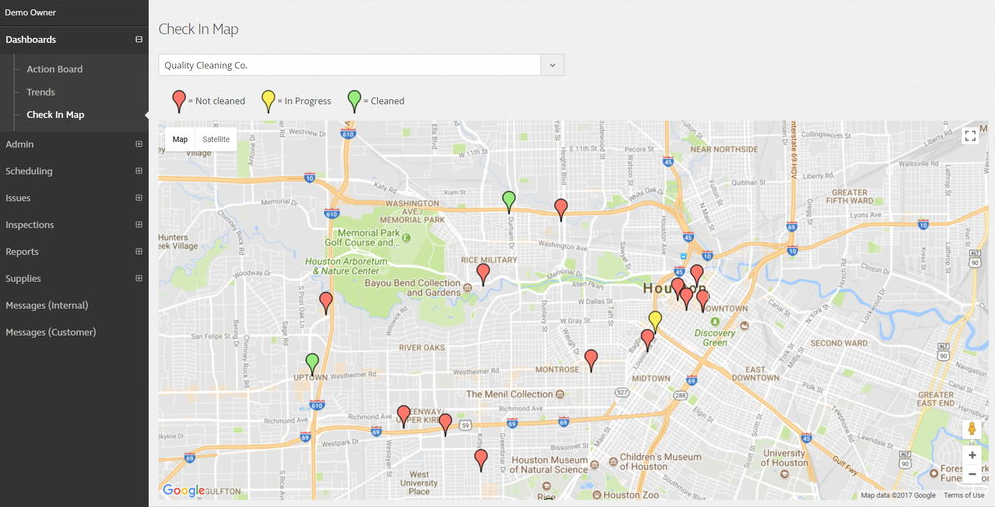Viewport: 995px width, 507px height.
Task: Click the red pin near S Post Oak Ln
Action: coord(326,302)
